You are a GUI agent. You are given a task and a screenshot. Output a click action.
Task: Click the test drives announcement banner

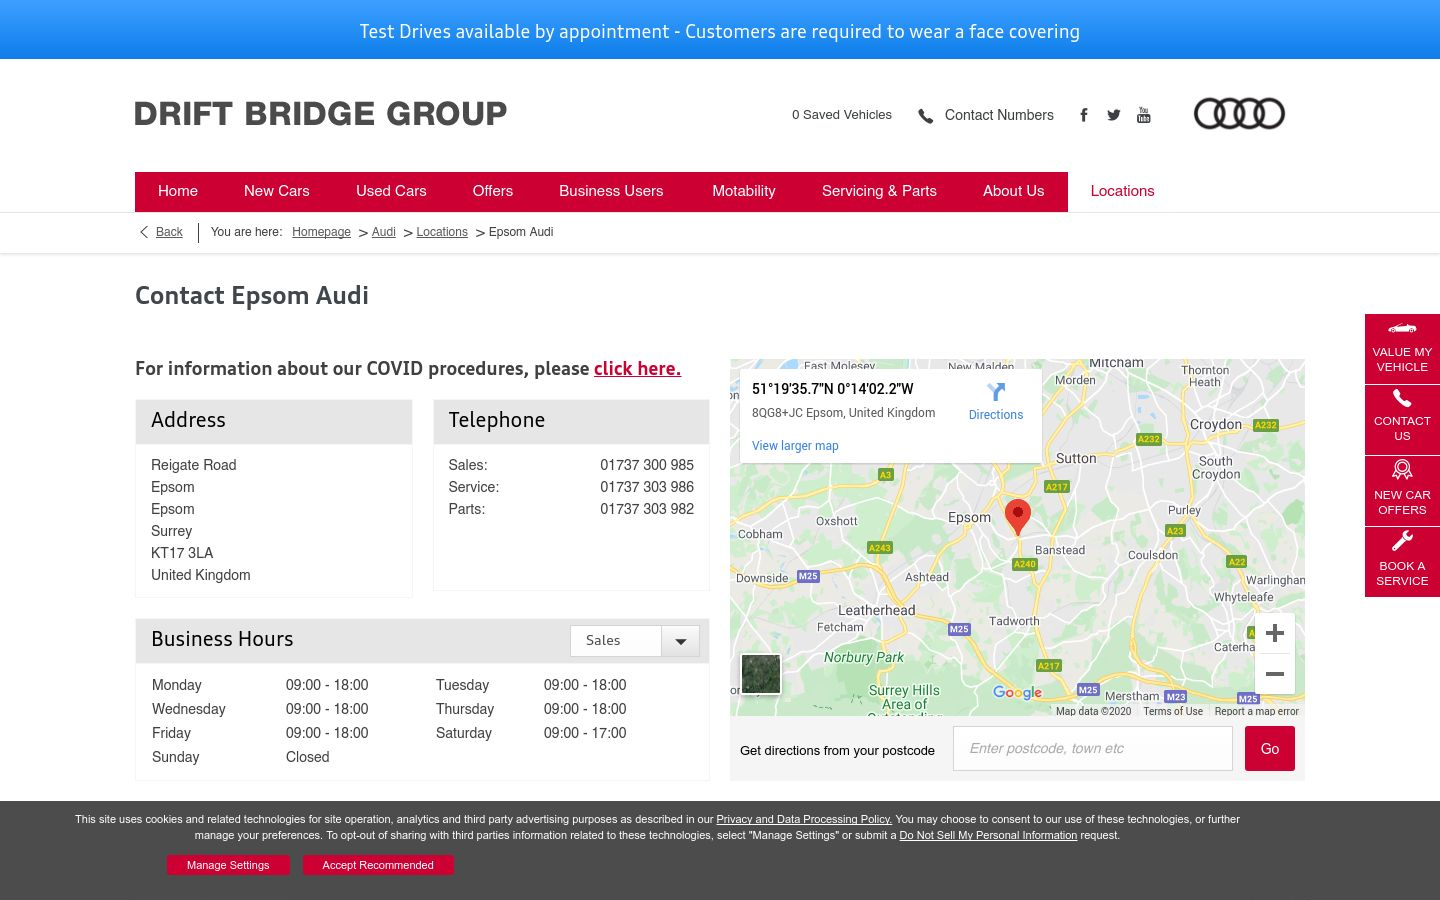[720, 30]
